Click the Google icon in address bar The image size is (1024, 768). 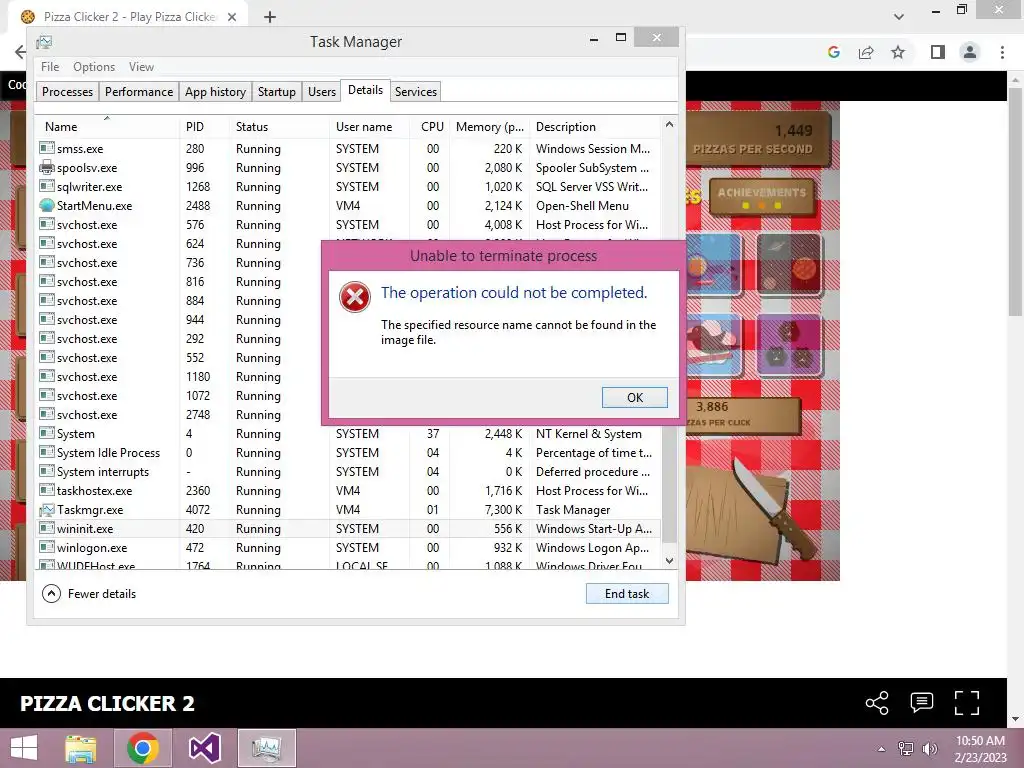[x=833, y=52]
